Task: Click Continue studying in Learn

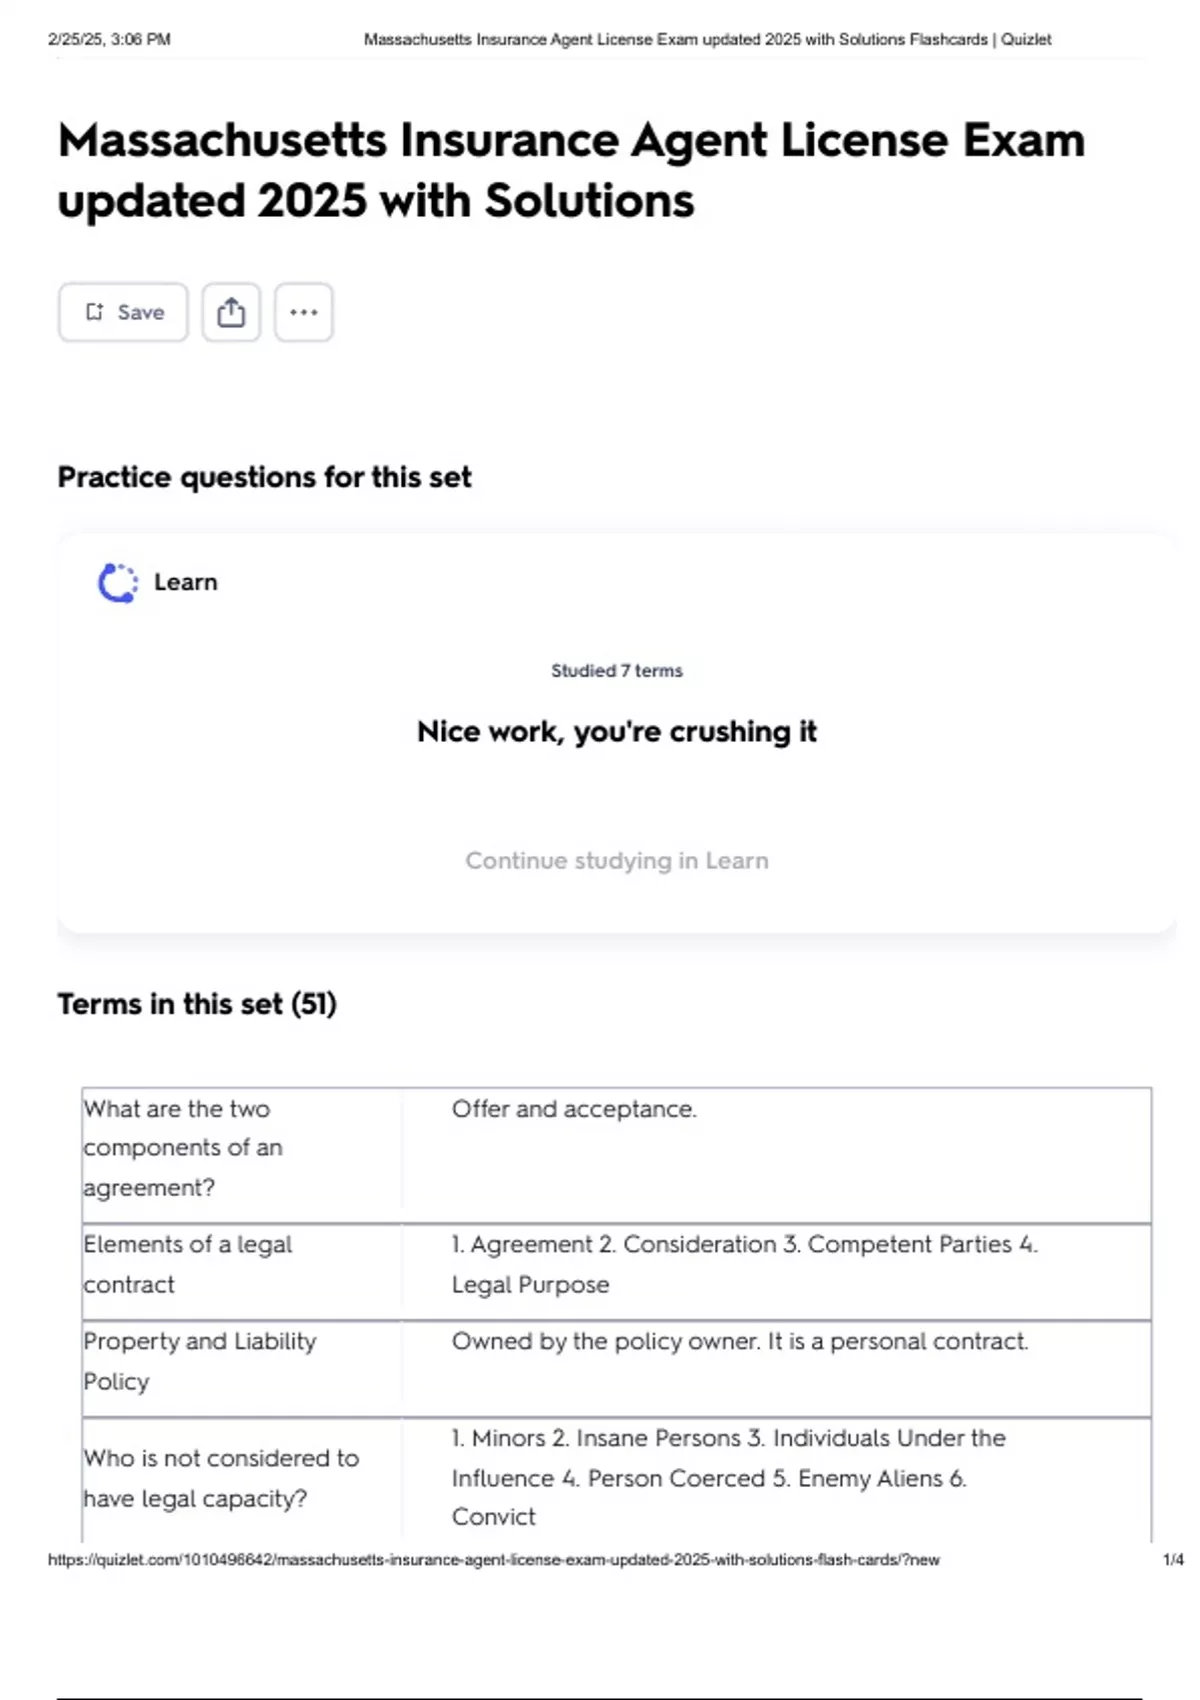Action: (616, 861)
